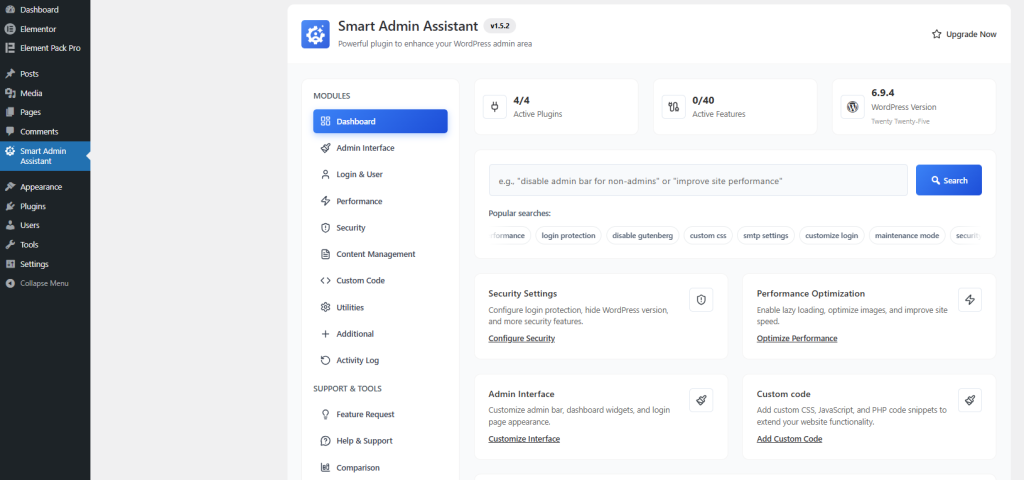Click the v1.5.2 version badge
Image resolution: width=1024 pixels, height=480 pixels.
click(500, 26)
